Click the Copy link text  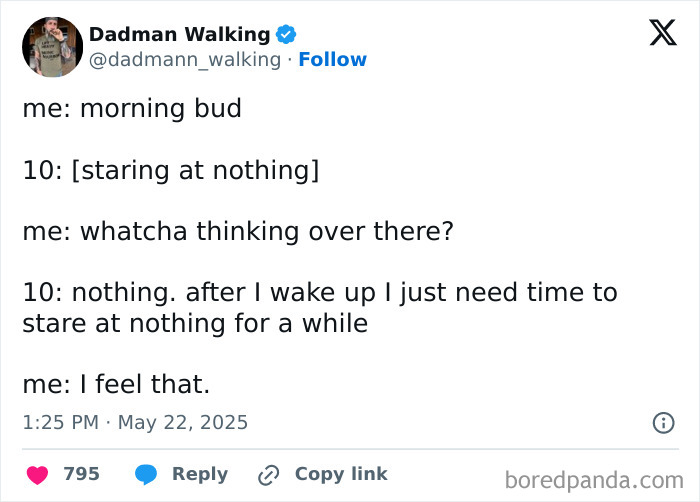pyautogui.click(x=341, y=474)
